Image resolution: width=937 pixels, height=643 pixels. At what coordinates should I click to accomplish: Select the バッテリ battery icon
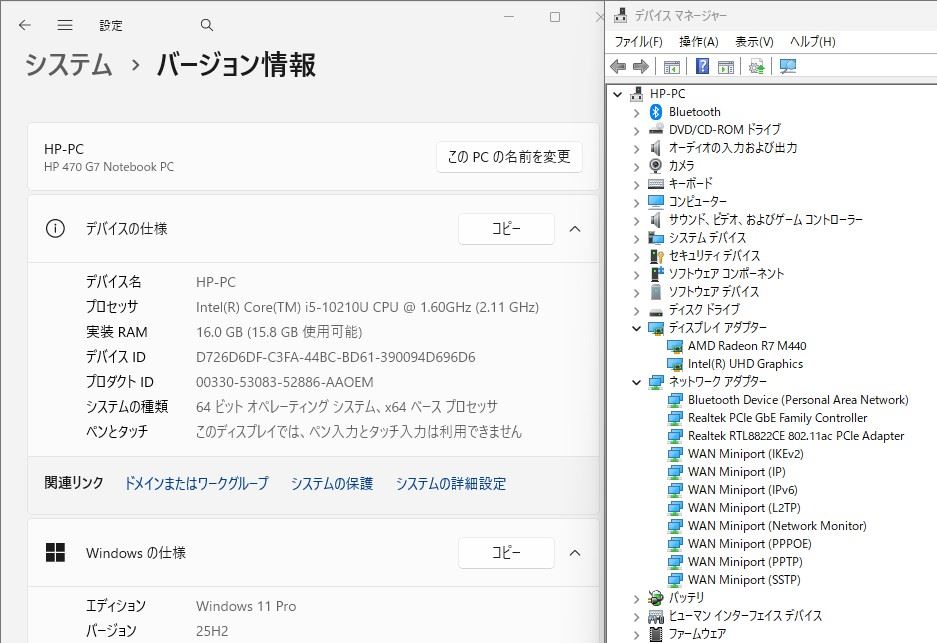[656, 598]
